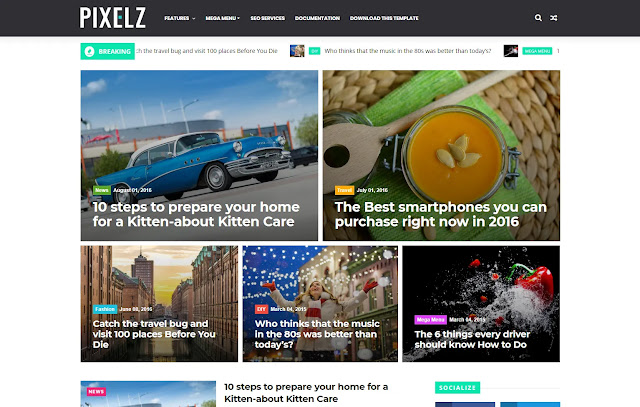Image resolution: width=640 pixels, height=407 pixels.
Task: Click the pink NEWS badge on lower post
Action: (96, 391)
